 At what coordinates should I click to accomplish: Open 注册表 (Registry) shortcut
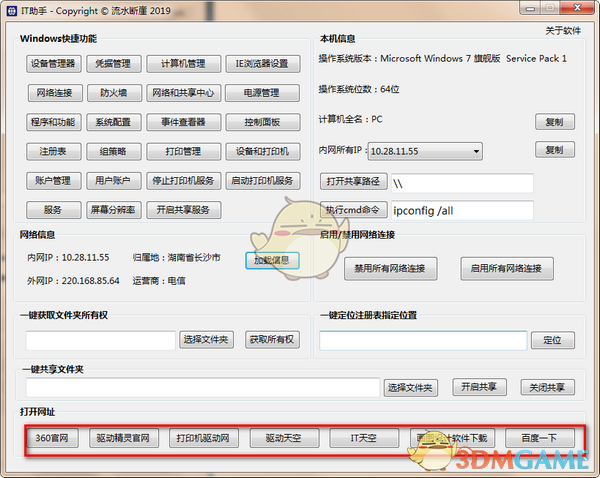(x=53, y=152)
